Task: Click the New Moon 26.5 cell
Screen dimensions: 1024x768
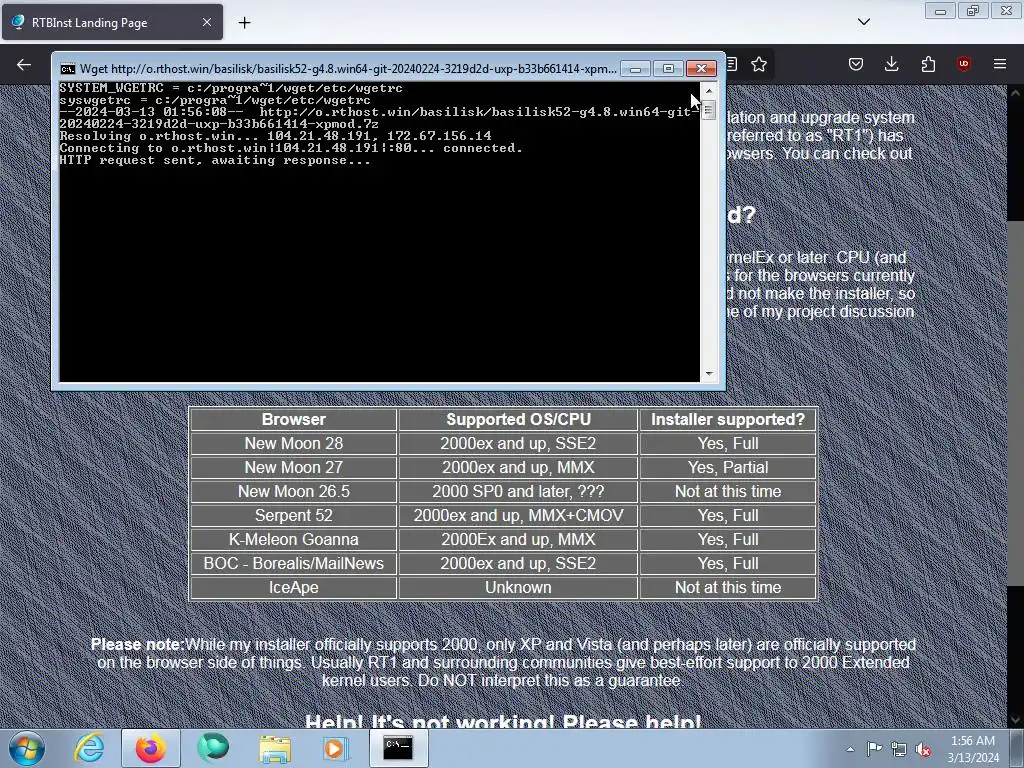Action: point(293,491)
